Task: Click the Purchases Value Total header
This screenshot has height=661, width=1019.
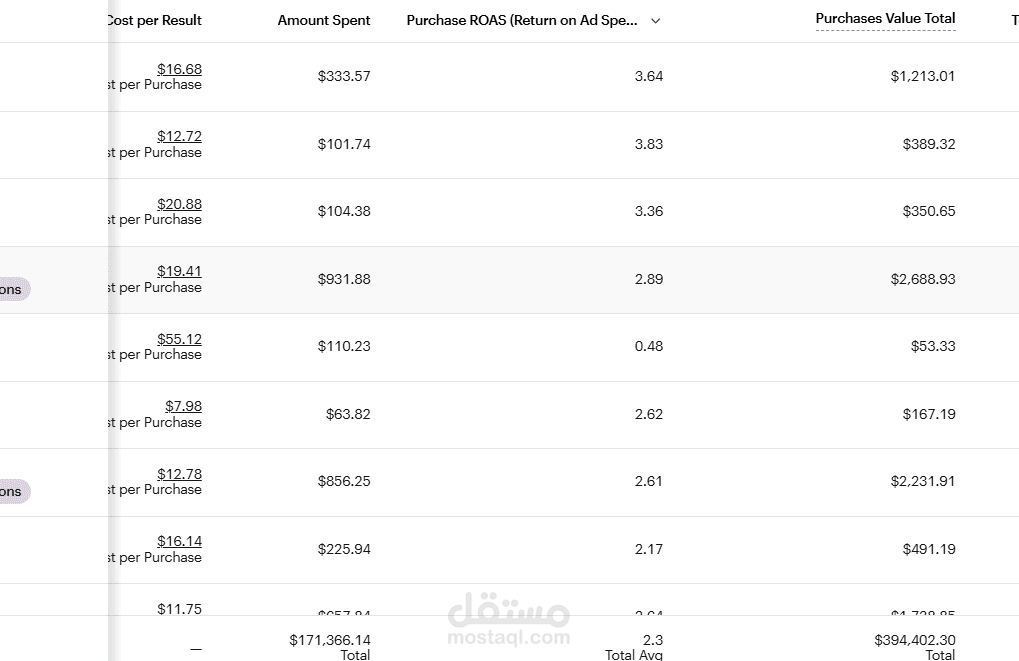Action: [885, 18]
